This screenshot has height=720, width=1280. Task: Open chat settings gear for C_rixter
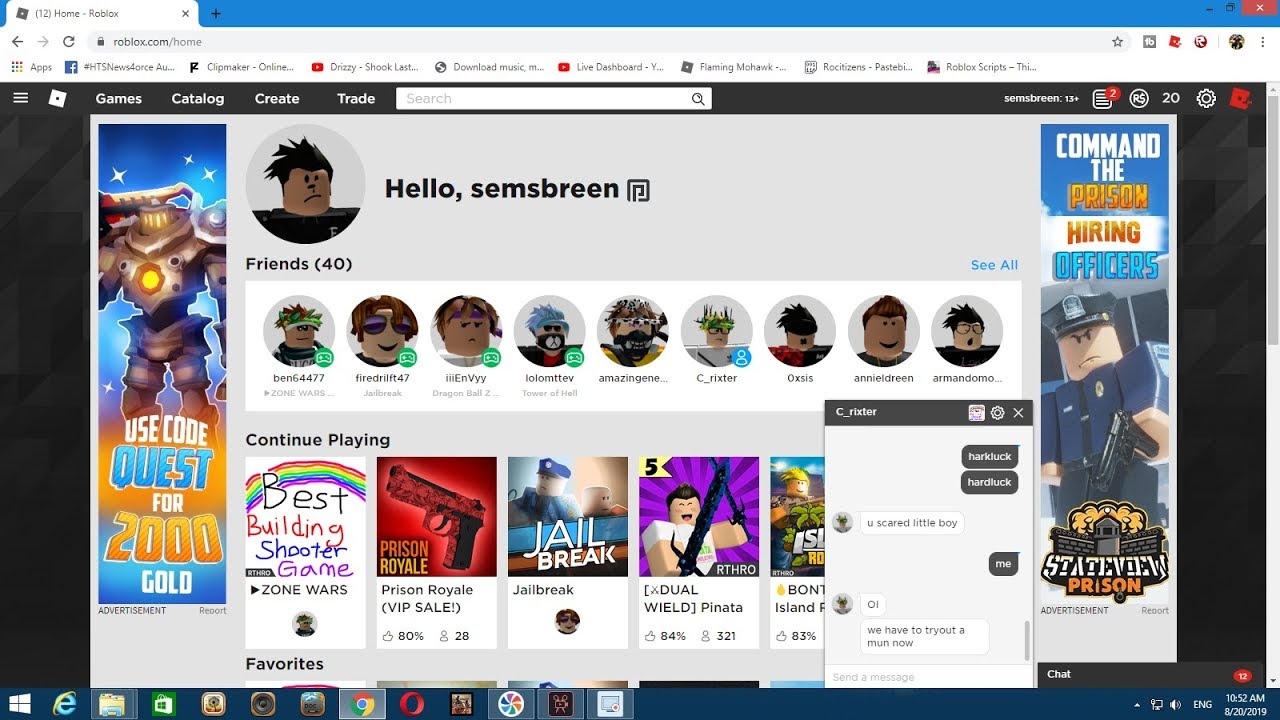pyautogui.click(x=997, y=412)
